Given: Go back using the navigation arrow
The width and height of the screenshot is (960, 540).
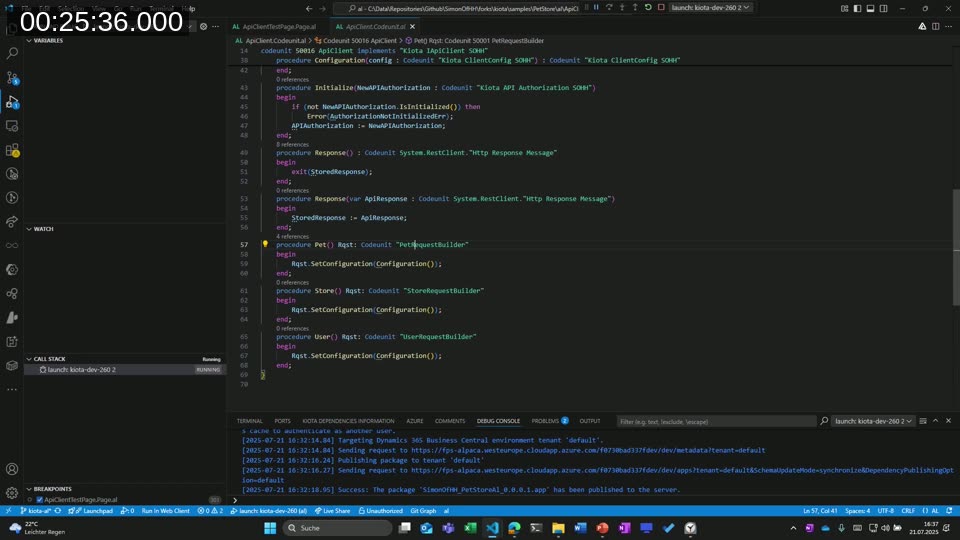Looking at the screenshot, I should click(309, 9).
